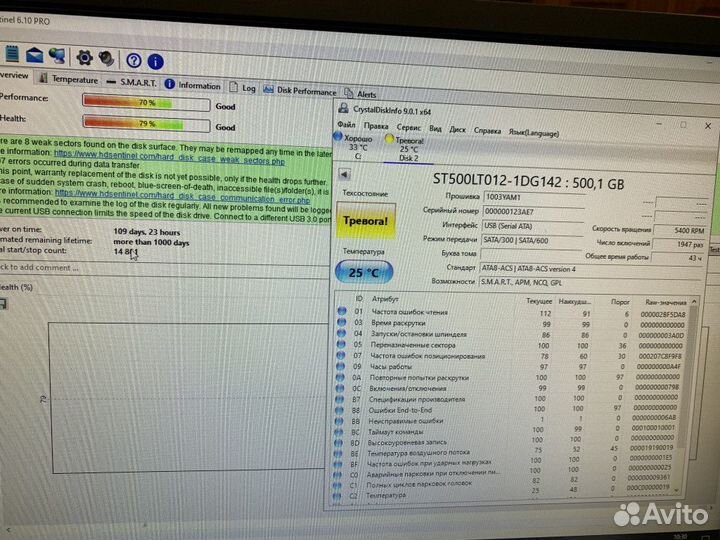Click the speaker sound icon in Hard Disk Sentinel toolbar

(107, 59)
